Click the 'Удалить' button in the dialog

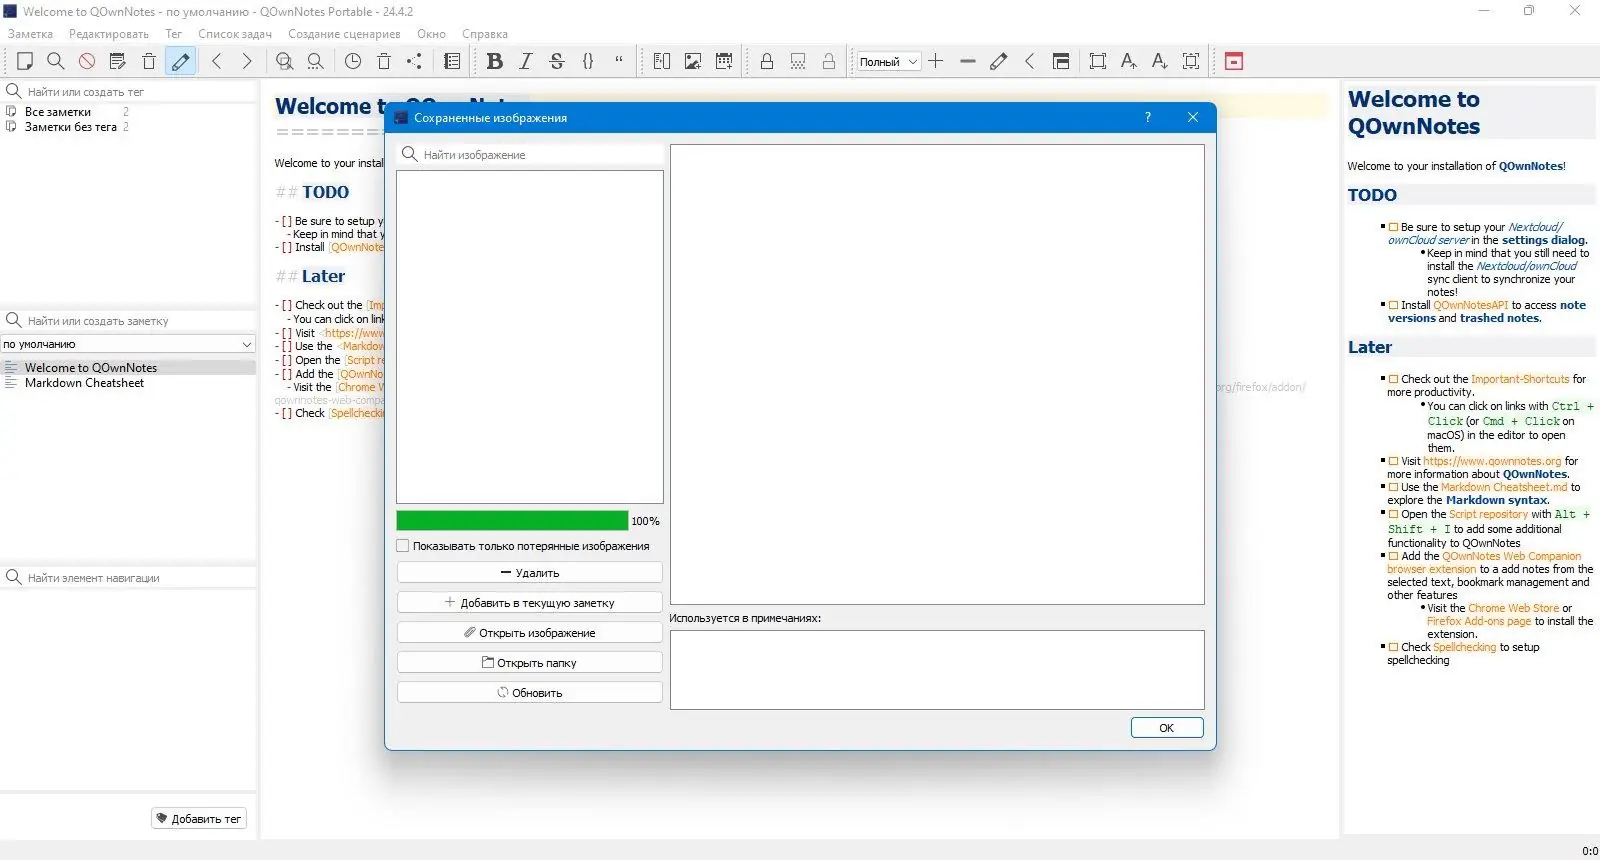pos(530,573)
